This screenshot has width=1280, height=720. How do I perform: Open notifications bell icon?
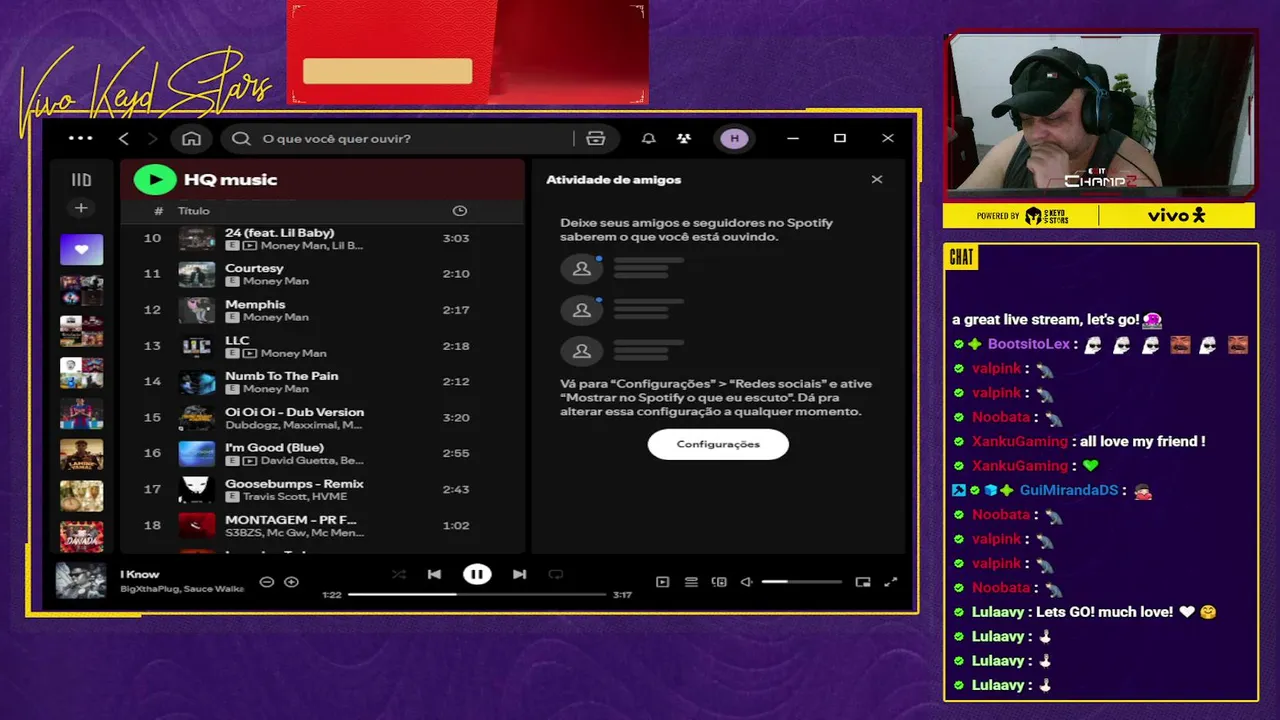click(648, 139)
